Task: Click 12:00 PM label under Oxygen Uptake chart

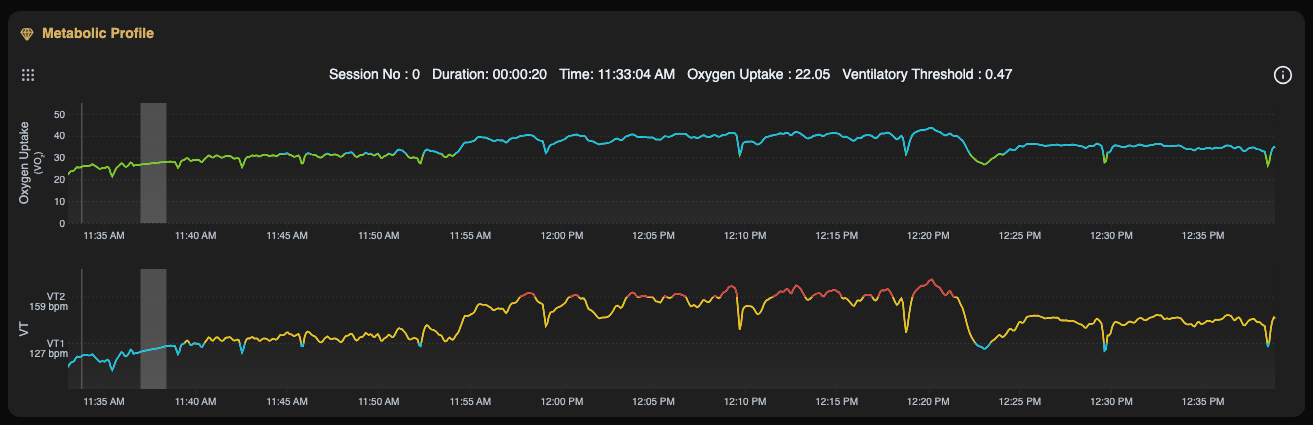Action: [x=562, y=236]
